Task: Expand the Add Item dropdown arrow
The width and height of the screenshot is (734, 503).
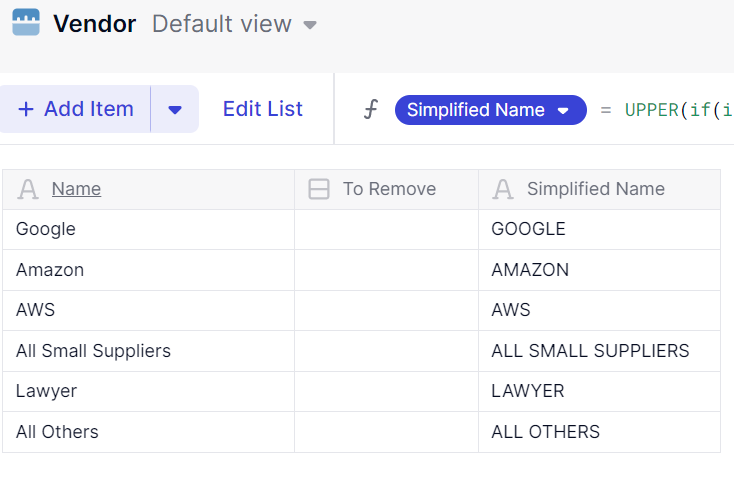Action: pyautogui.click(x=175, y=109)
